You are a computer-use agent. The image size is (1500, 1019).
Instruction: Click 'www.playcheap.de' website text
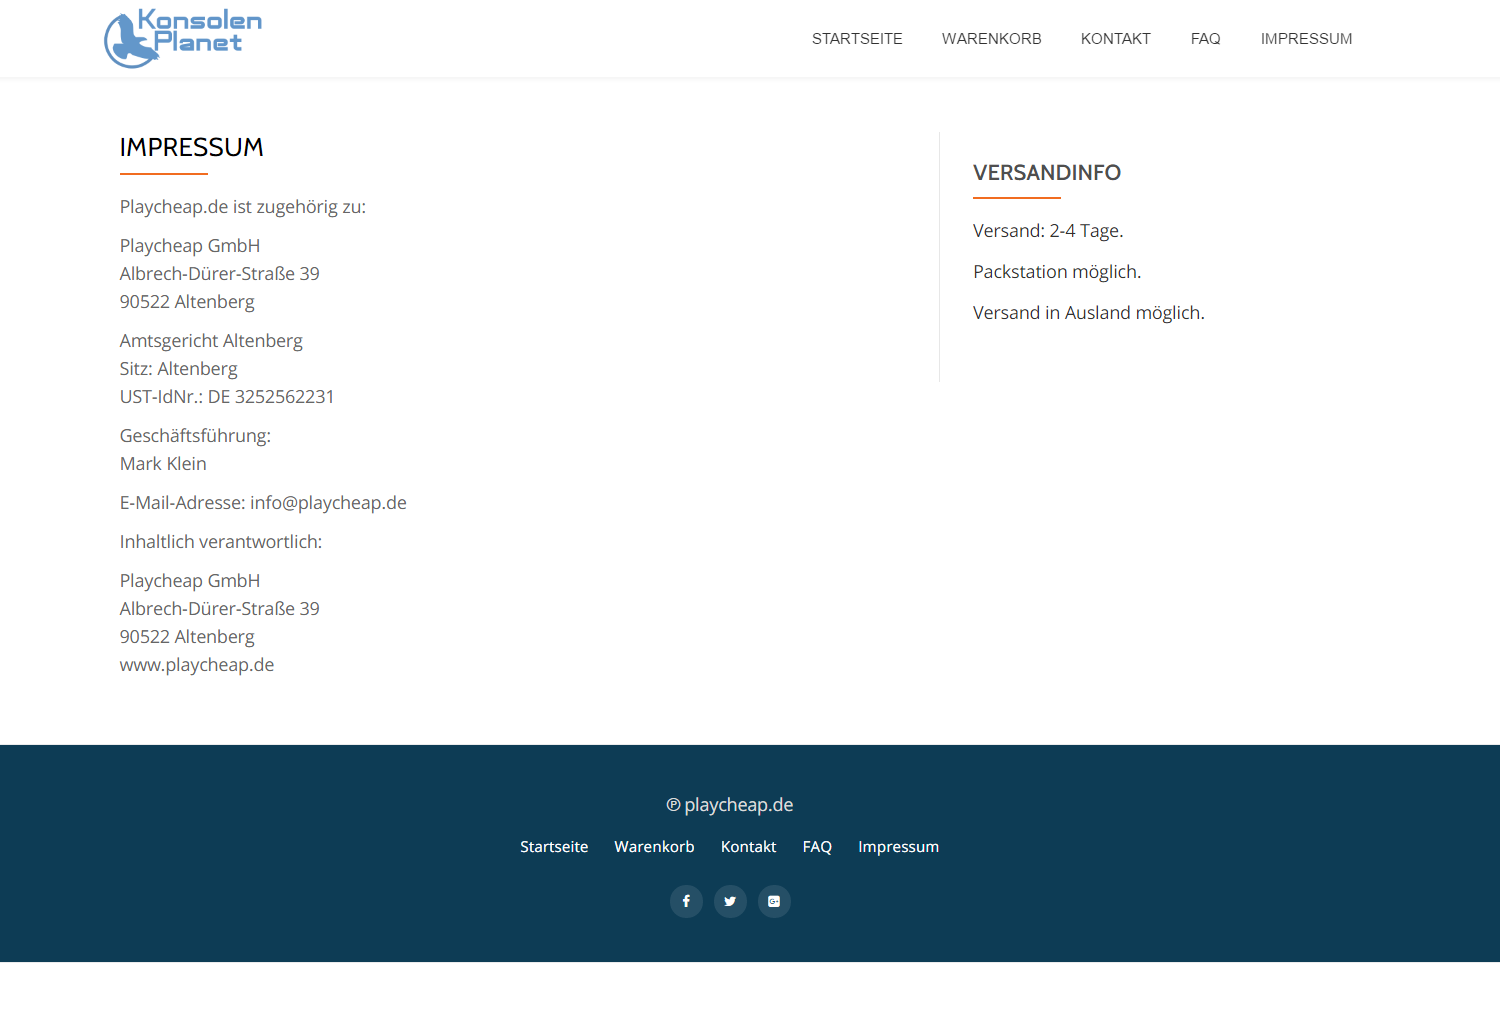tap(197, 665)
